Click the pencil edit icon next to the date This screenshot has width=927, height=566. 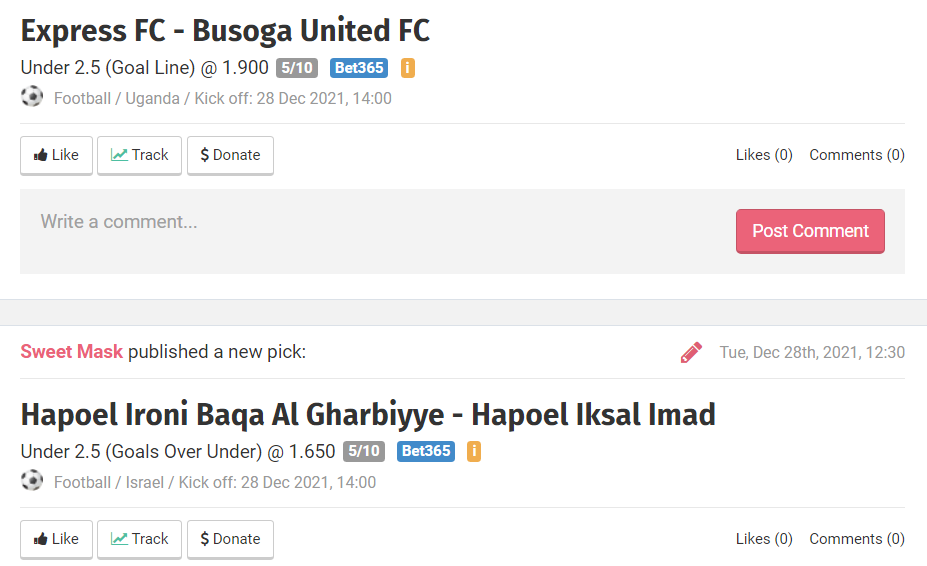tap(691, 352)
